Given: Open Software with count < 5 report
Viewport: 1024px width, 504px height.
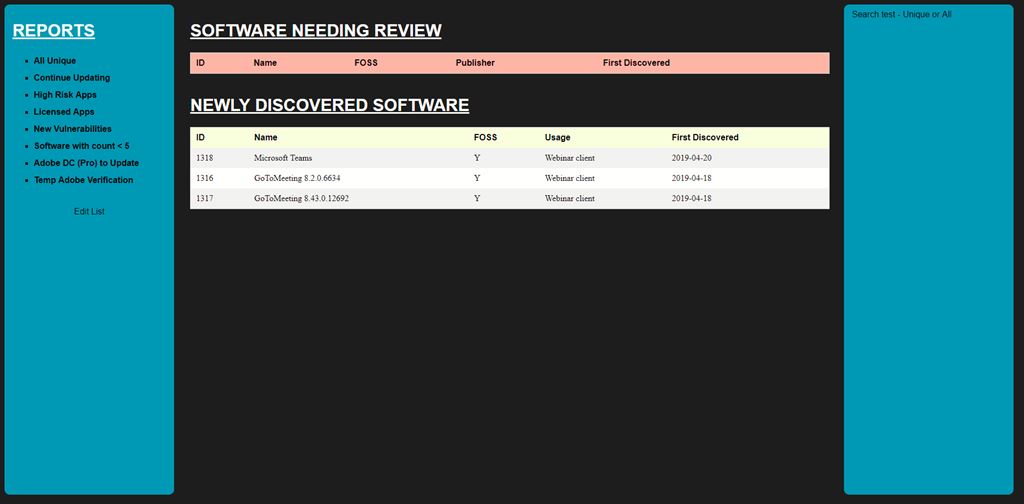Looking at the screenshot, I should click(x=82, y=146).
